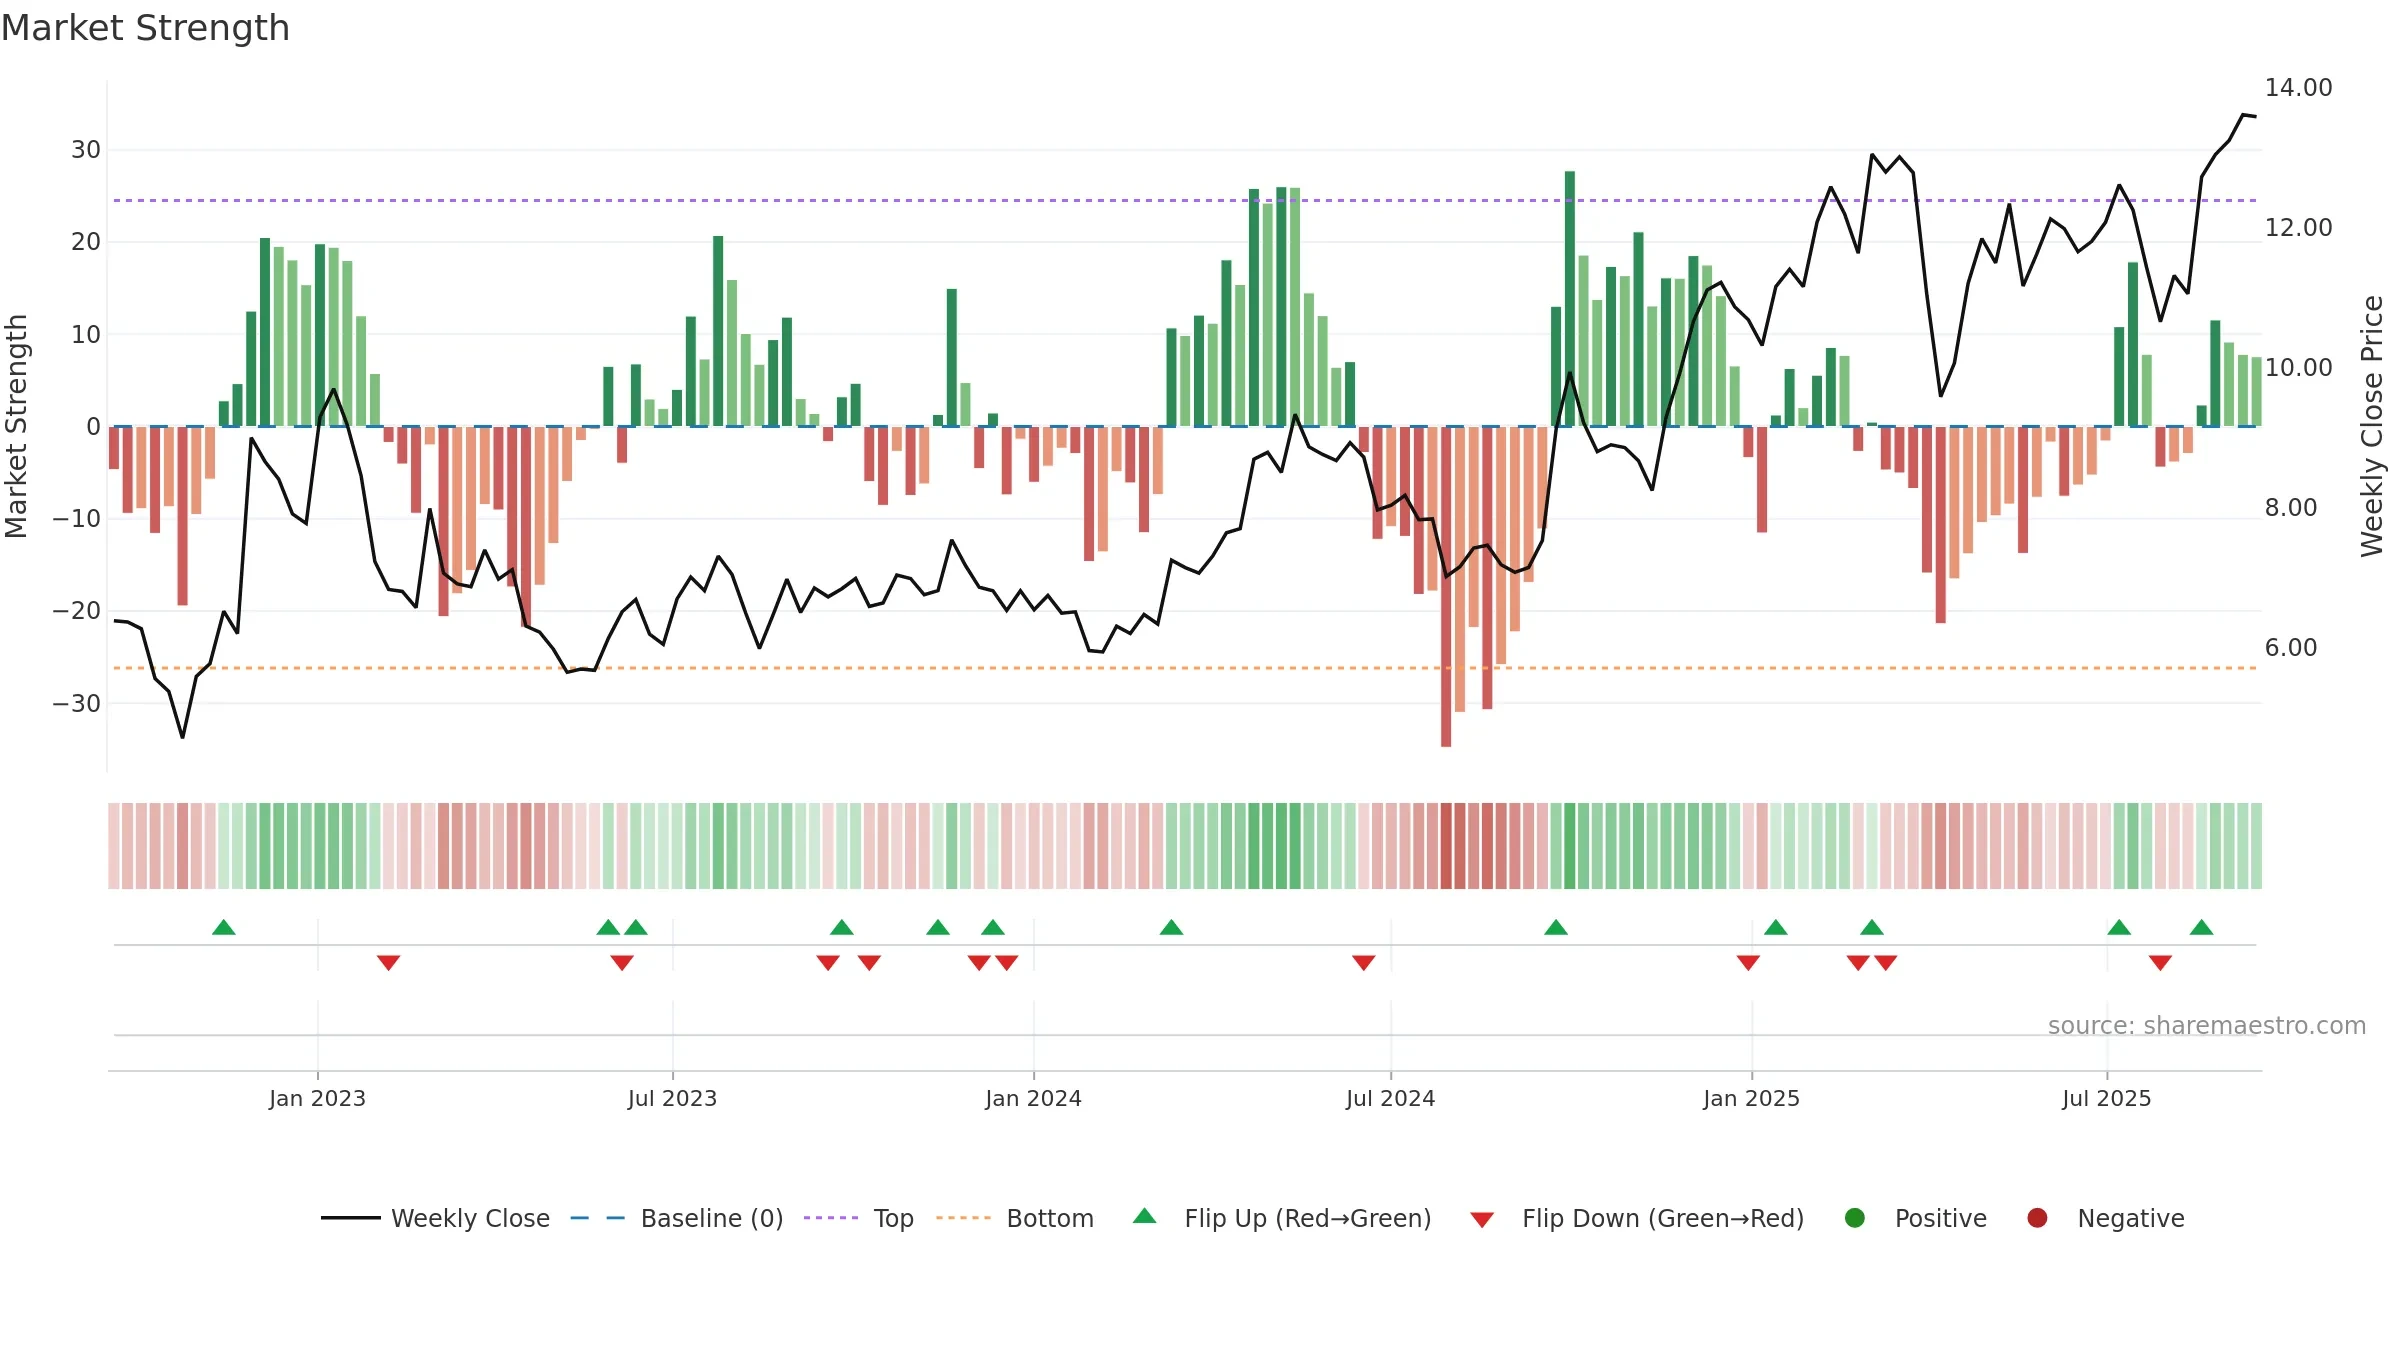
Task: Click the source: sharemaestro.com text
Action: click(x=2207, y=1025)
